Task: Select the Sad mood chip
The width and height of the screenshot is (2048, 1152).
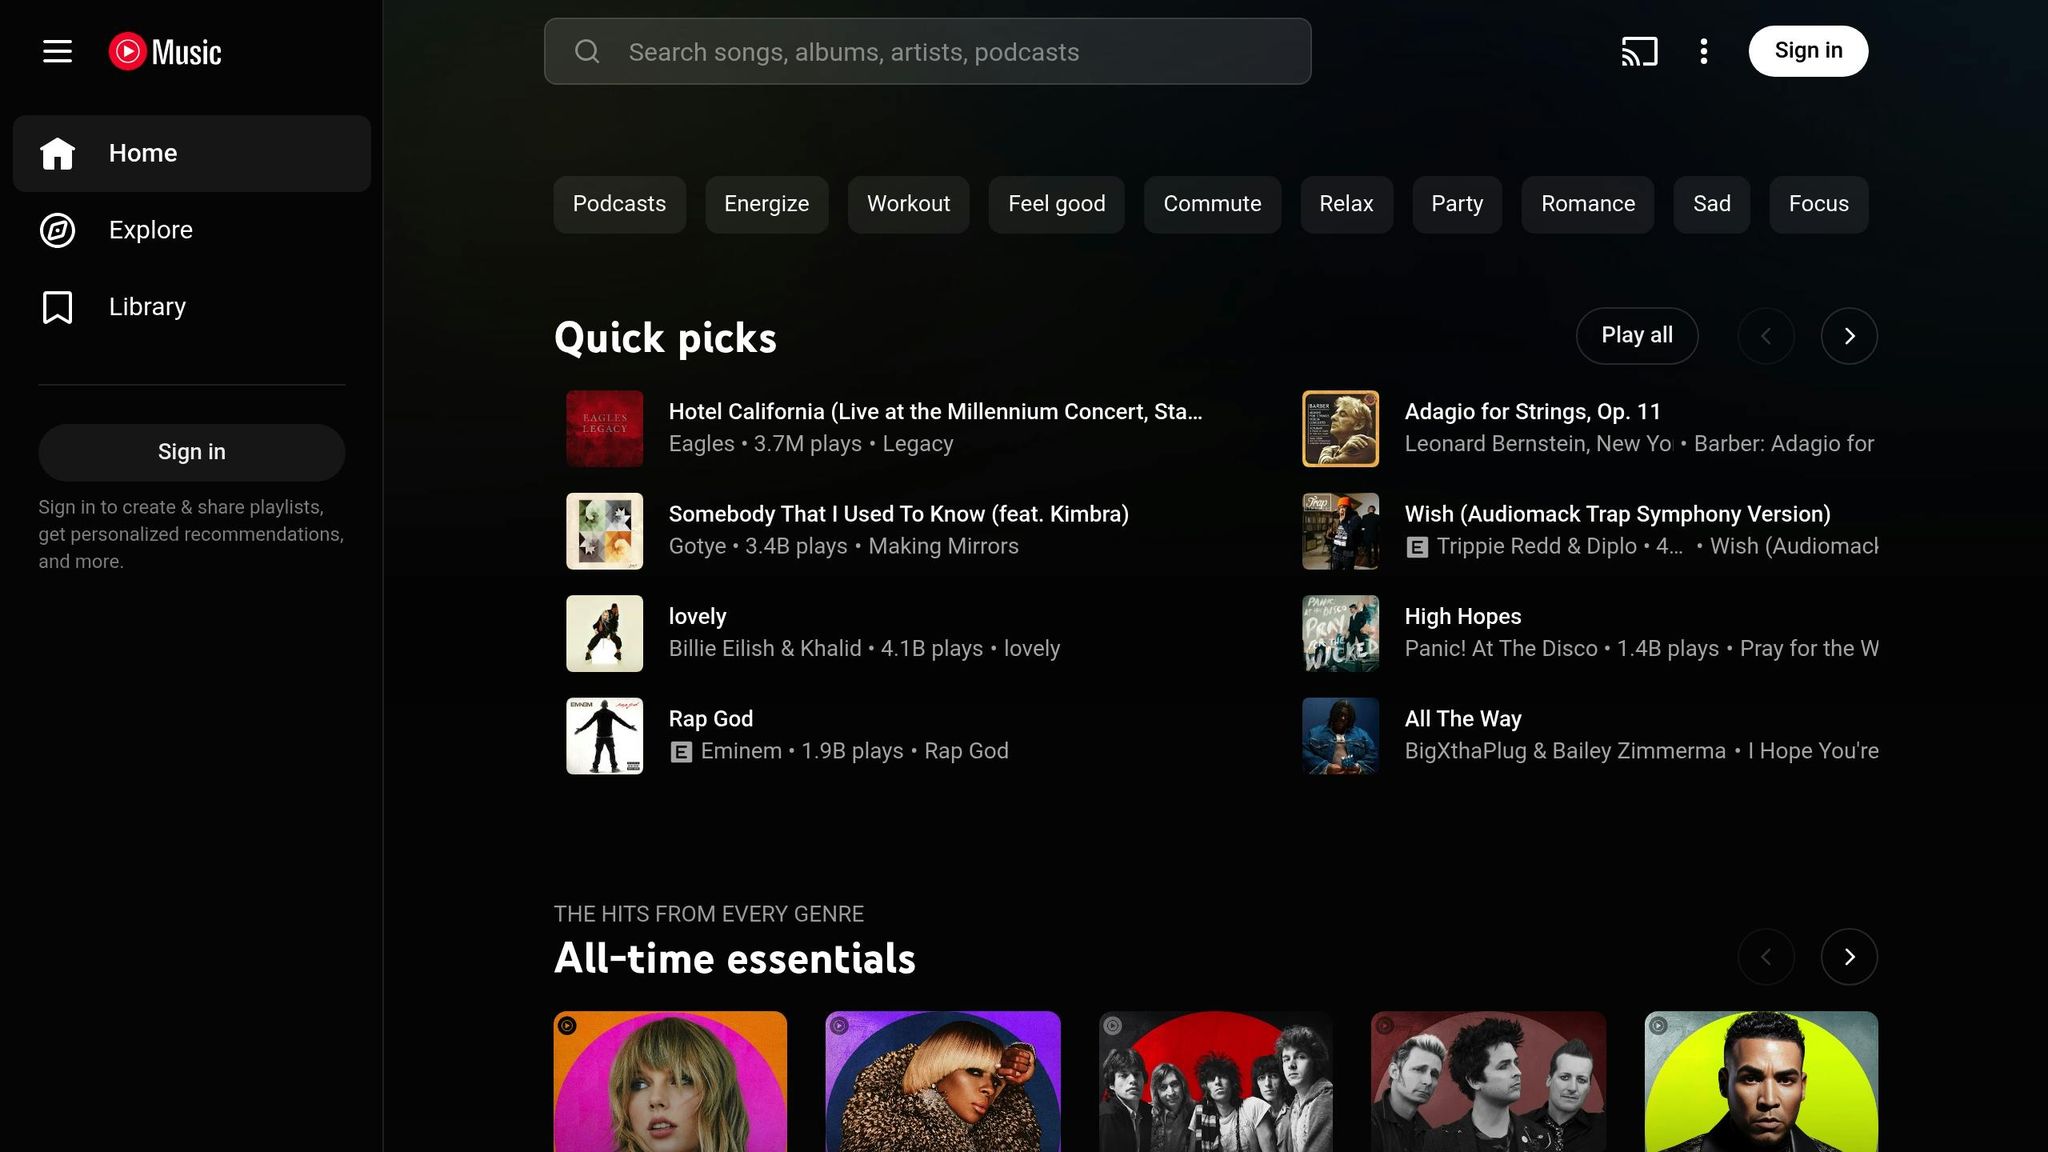Action: point(1711,204)
